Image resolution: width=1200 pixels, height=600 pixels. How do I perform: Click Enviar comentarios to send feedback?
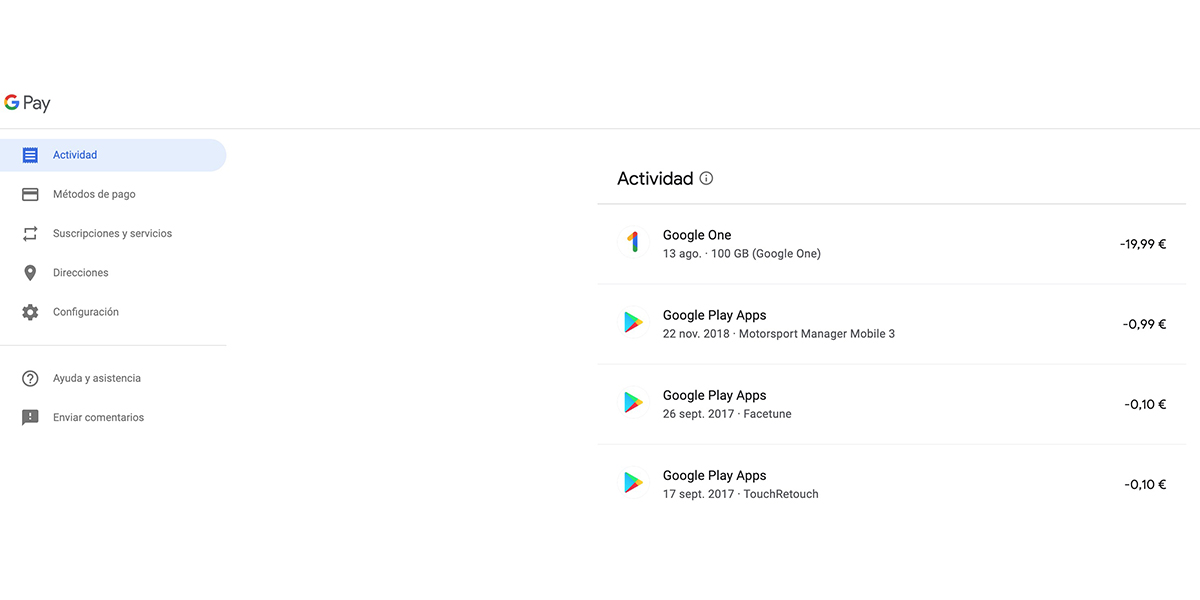point(99,417)
